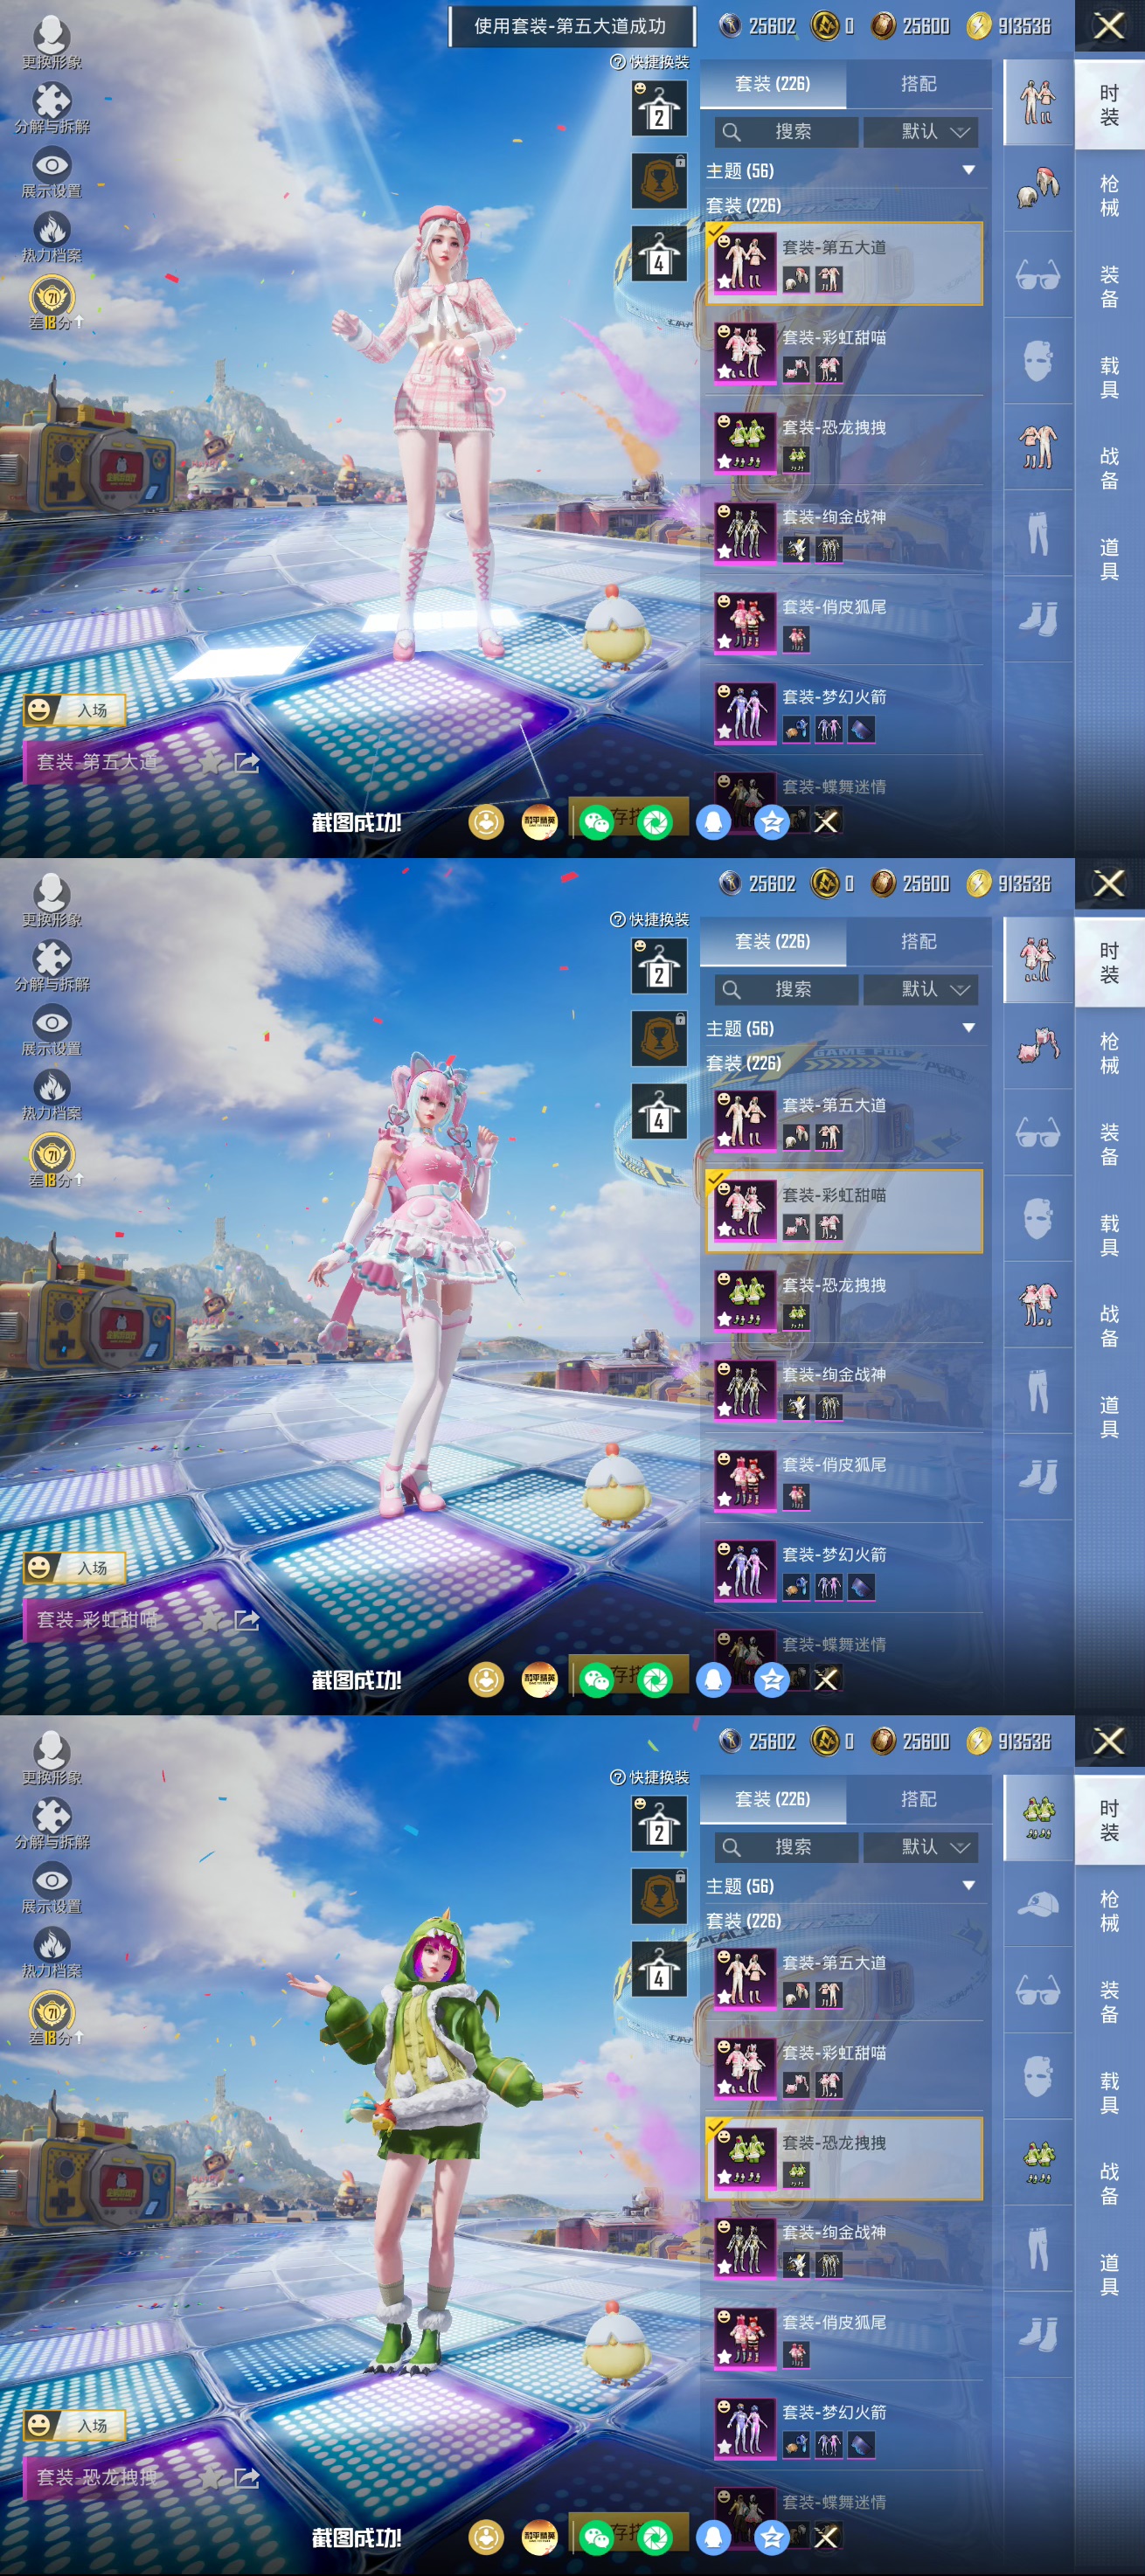Expand 主题 (56) triangle in the bottom screenshot
Image resolution: width=1145 pixels, height=2576 pixels.
coord(967,1885)
